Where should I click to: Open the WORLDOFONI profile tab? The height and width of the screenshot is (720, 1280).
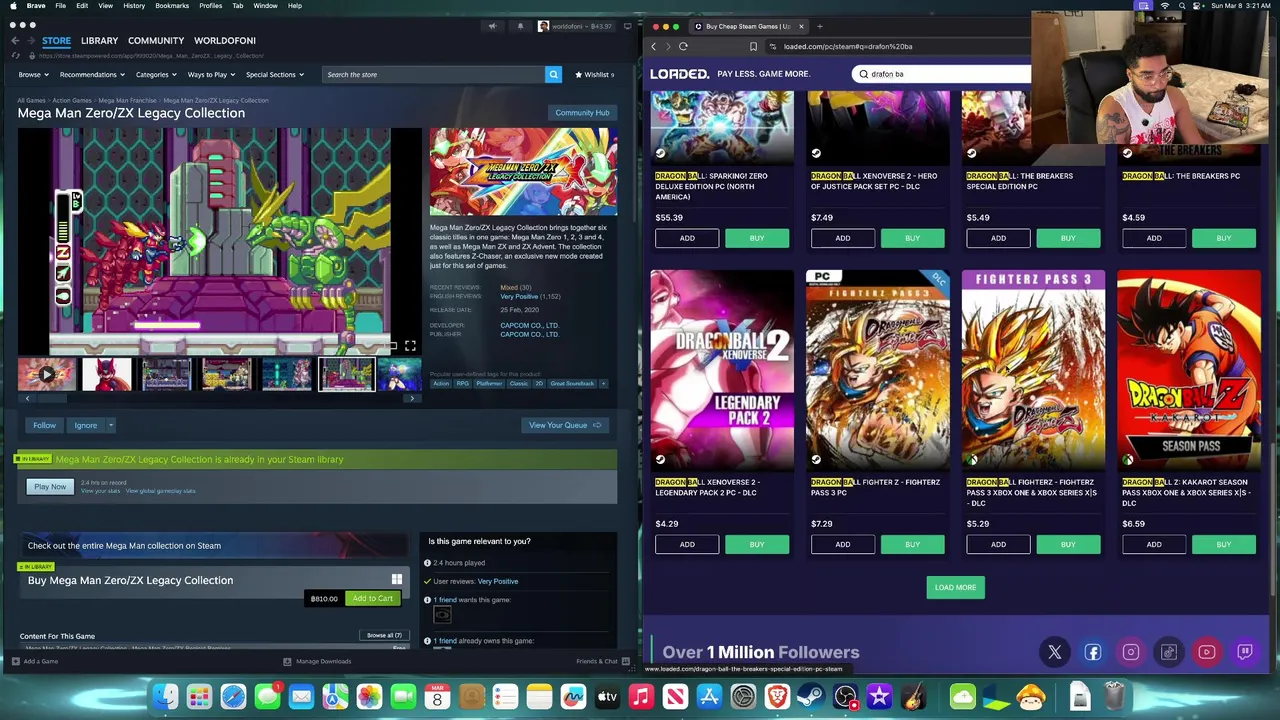click(225, 40)
